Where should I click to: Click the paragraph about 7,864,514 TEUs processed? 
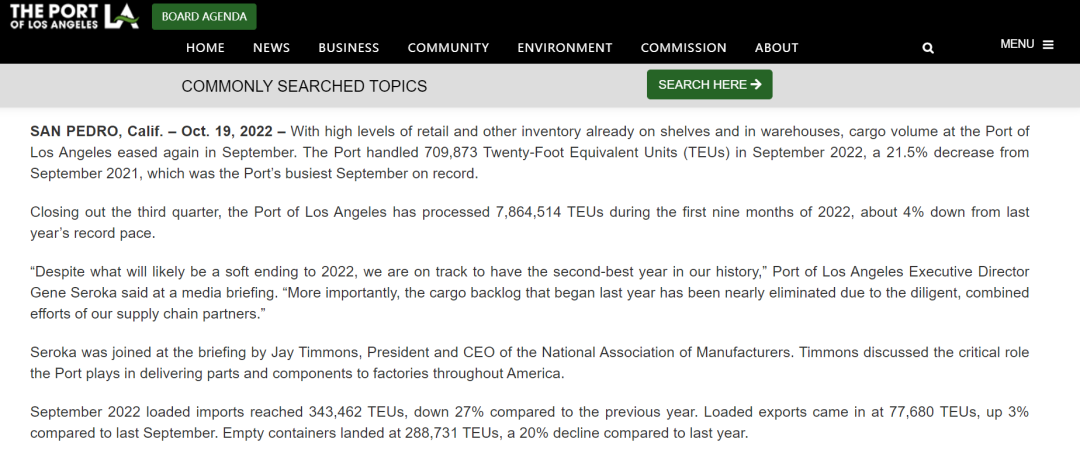(529, 223)
